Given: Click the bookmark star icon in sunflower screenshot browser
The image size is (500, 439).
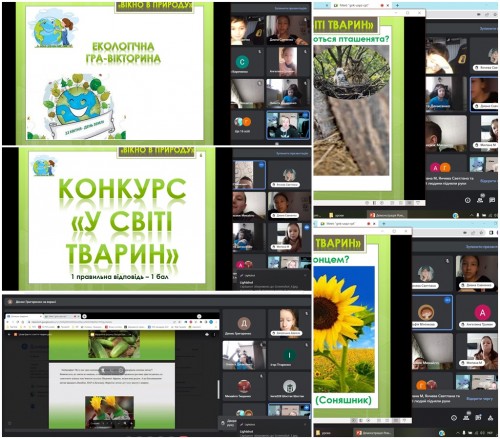Looking at the screenshot, I should tap(482, 233).
